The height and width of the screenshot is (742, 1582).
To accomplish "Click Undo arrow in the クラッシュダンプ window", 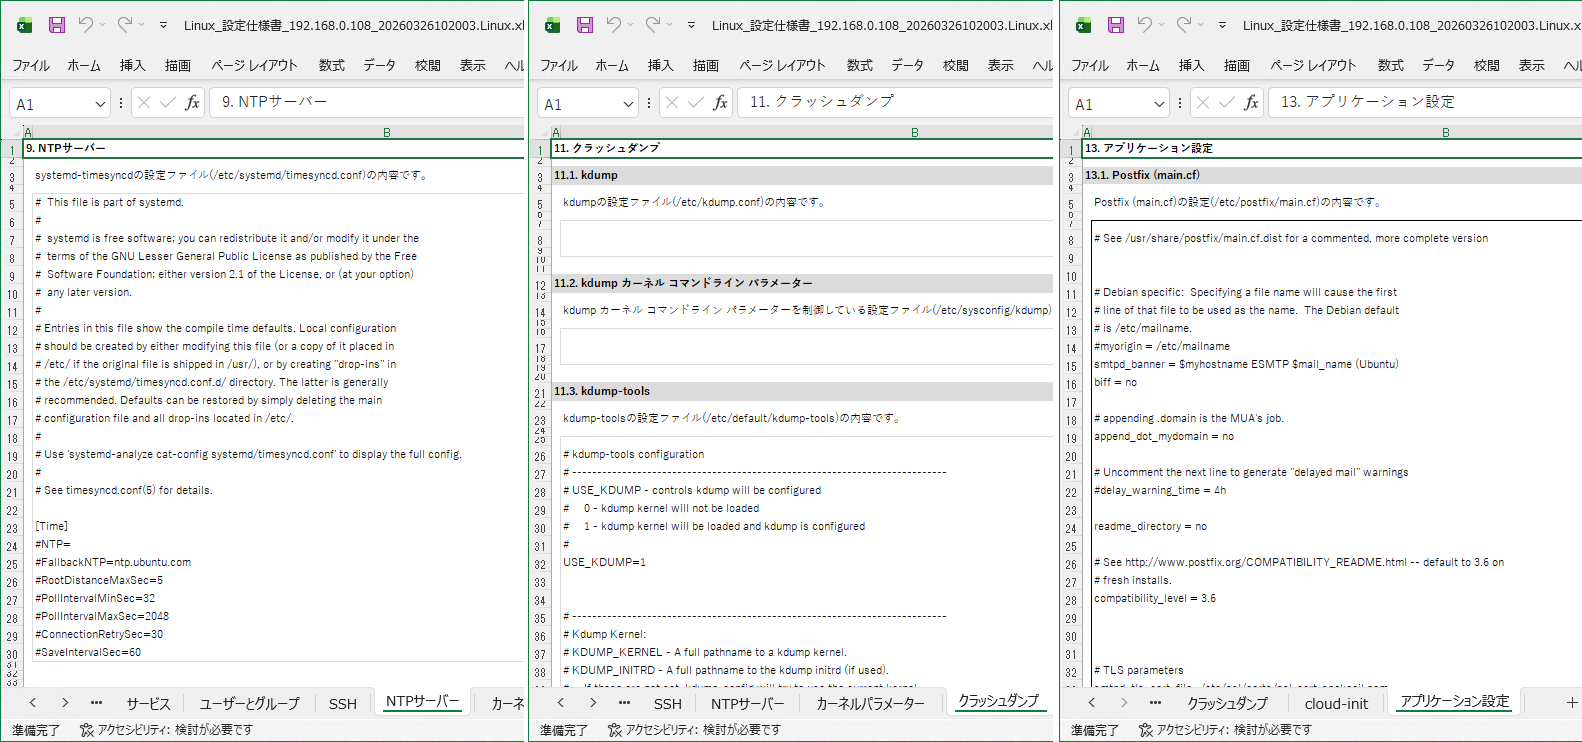I will 613,25.
